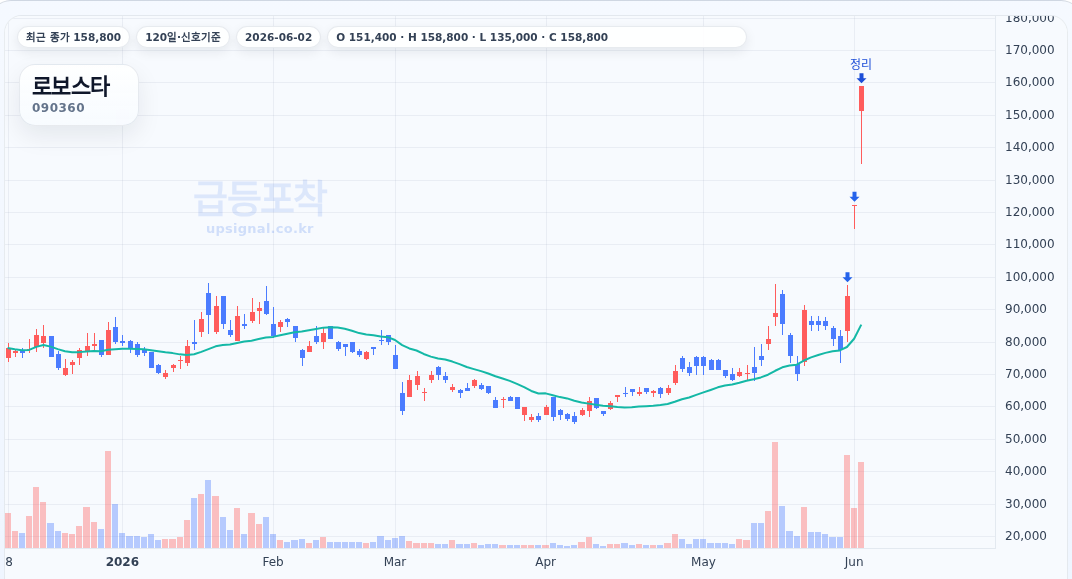This screenshot has width=1072, height=579.
Task: Click the Feb label on time axis
Action: tap(273, 561)
